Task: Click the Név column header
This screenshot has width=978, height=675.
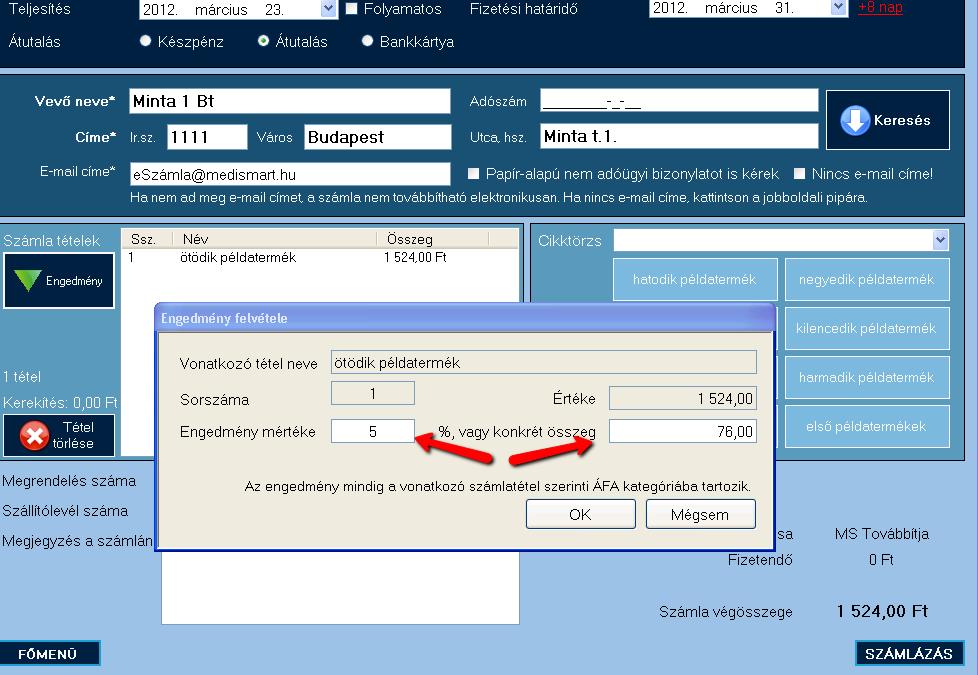Action: click(x=276, y=239)
